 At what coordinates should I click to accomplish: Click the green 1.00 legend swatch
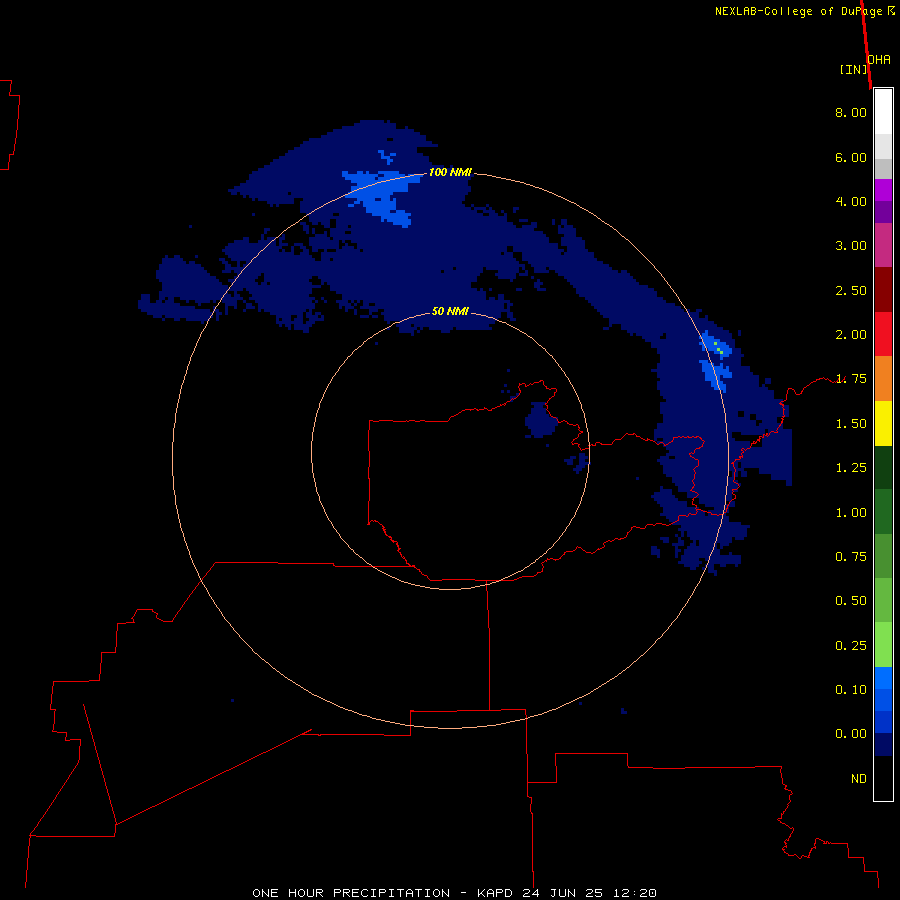coord(883,512)
